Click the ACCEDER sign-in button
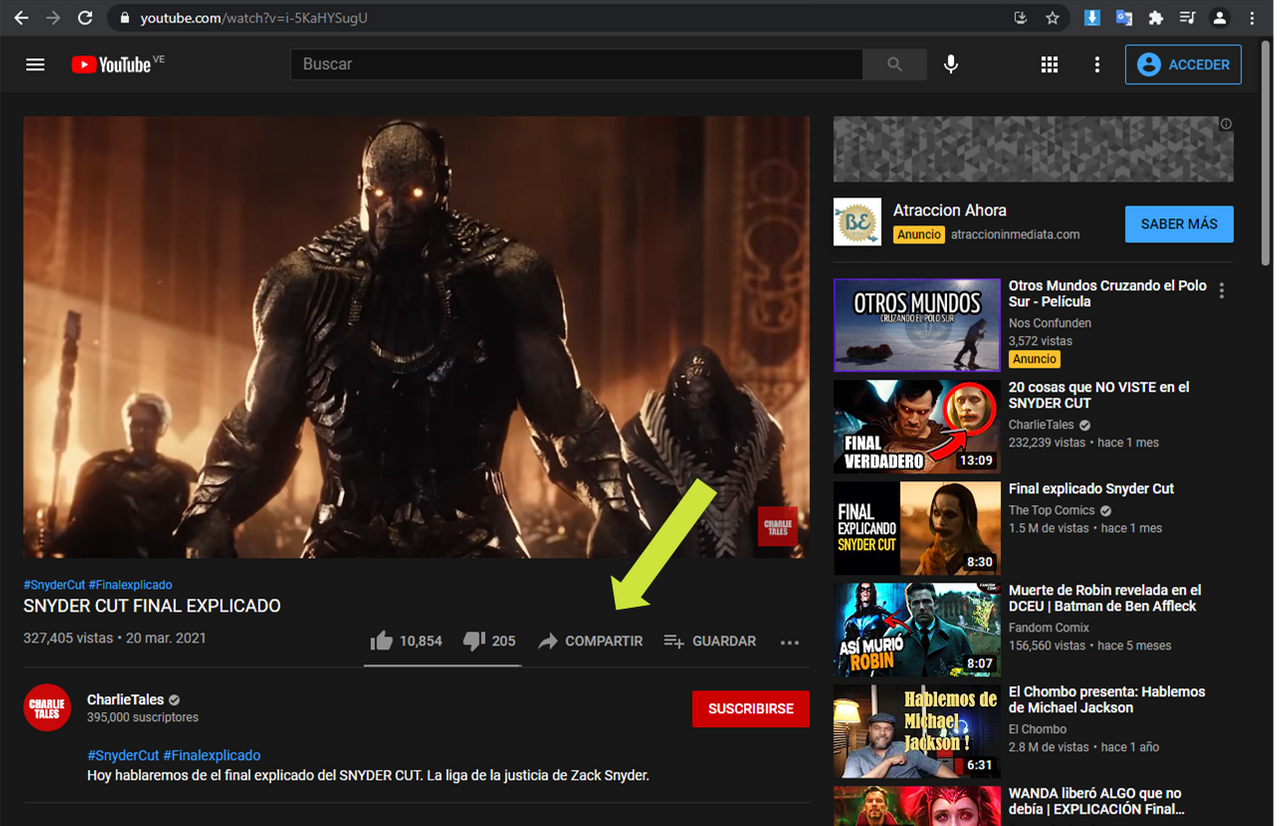 (x=1183, y=64)
